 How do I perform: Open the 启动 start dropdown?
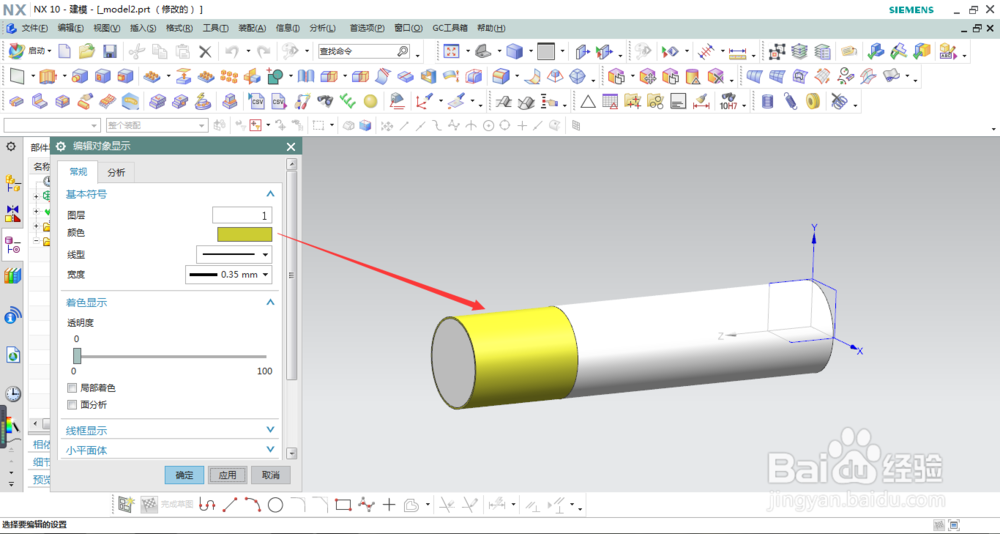[40, 51]
